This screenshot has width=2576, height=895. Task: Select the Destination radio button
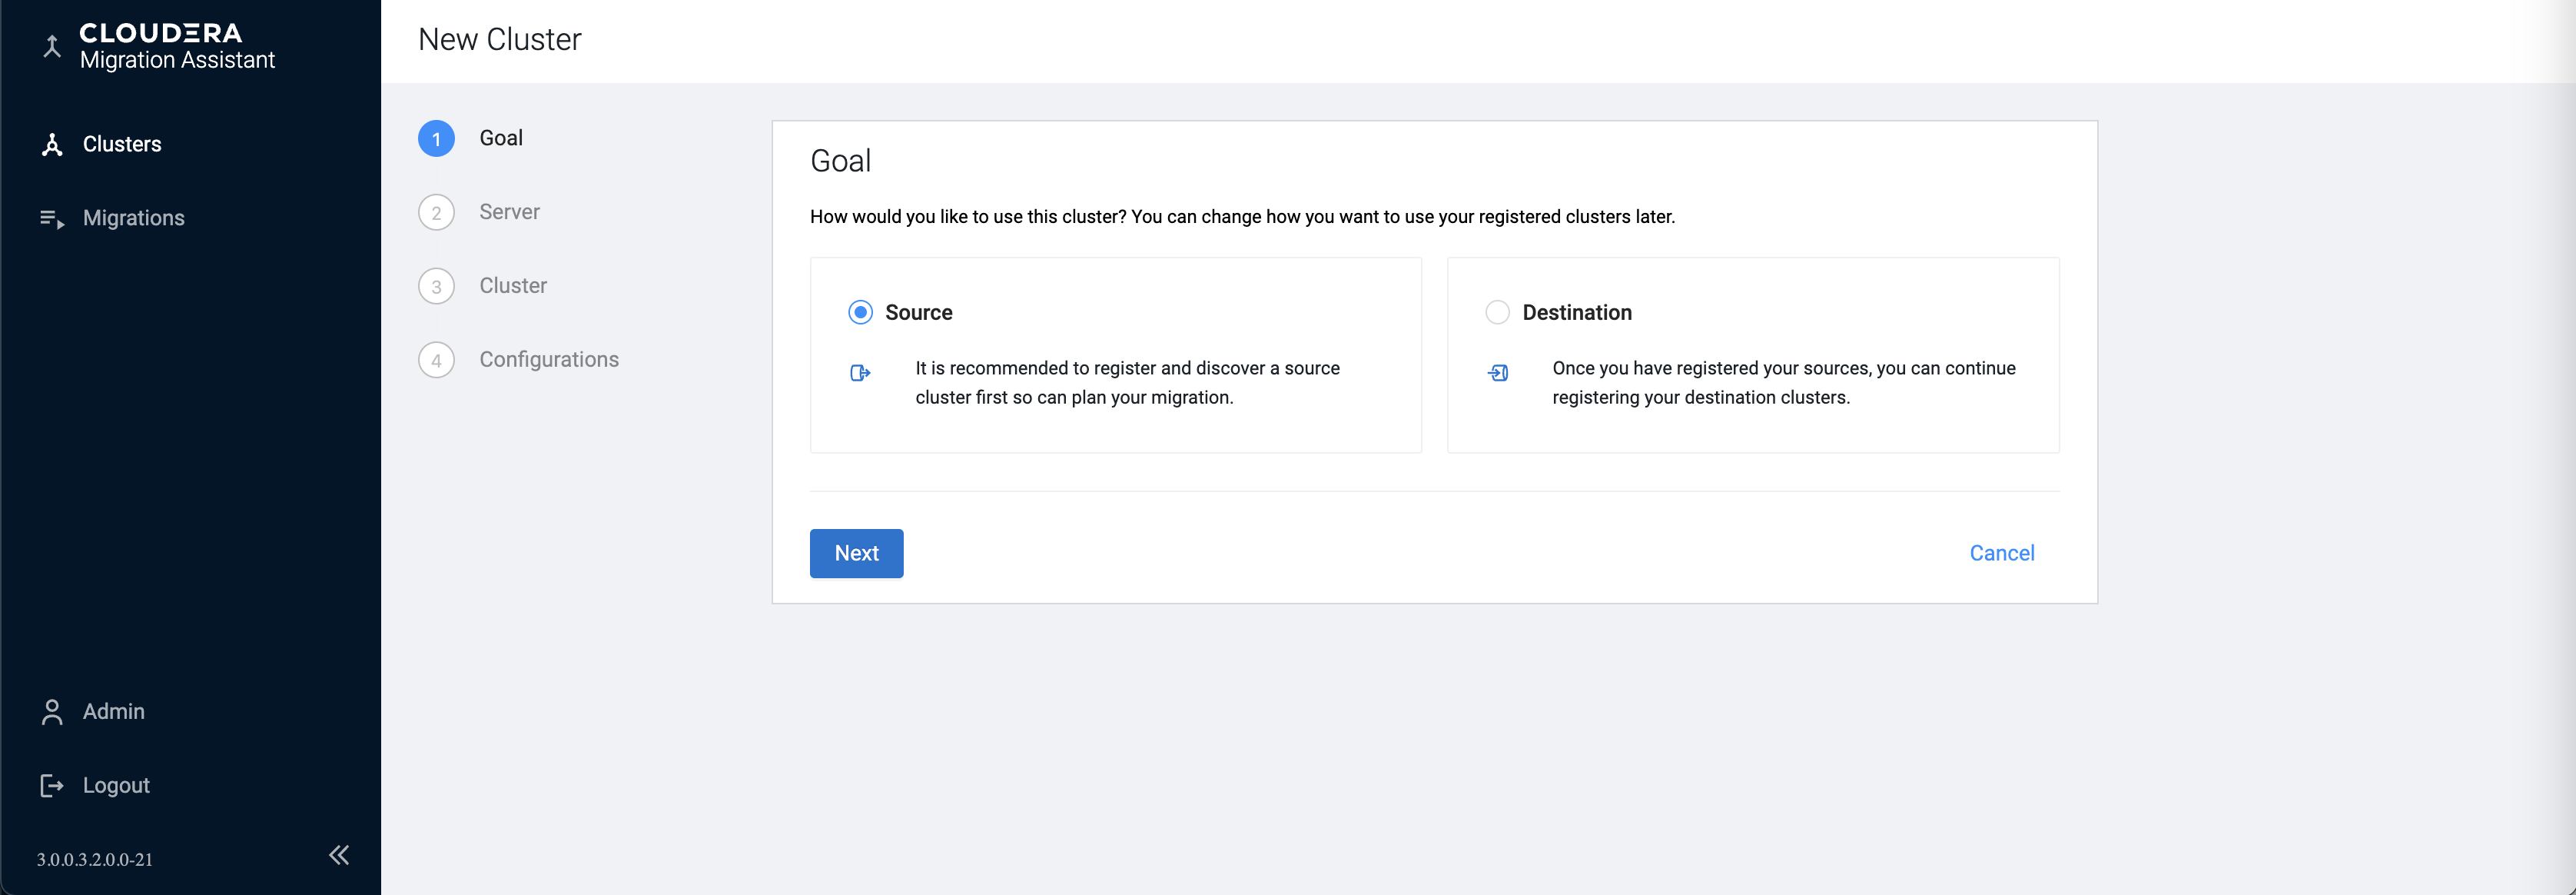click(x=1497, y=313)
